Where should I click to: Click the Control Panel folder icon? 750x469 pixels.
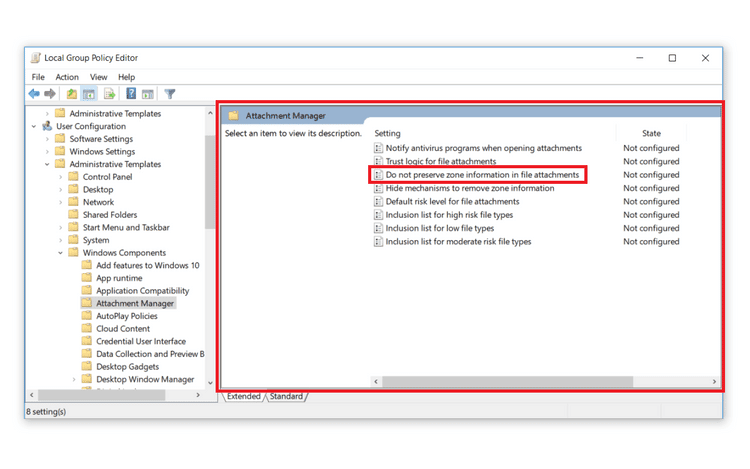pyautogui.click(x=73, y=176)
